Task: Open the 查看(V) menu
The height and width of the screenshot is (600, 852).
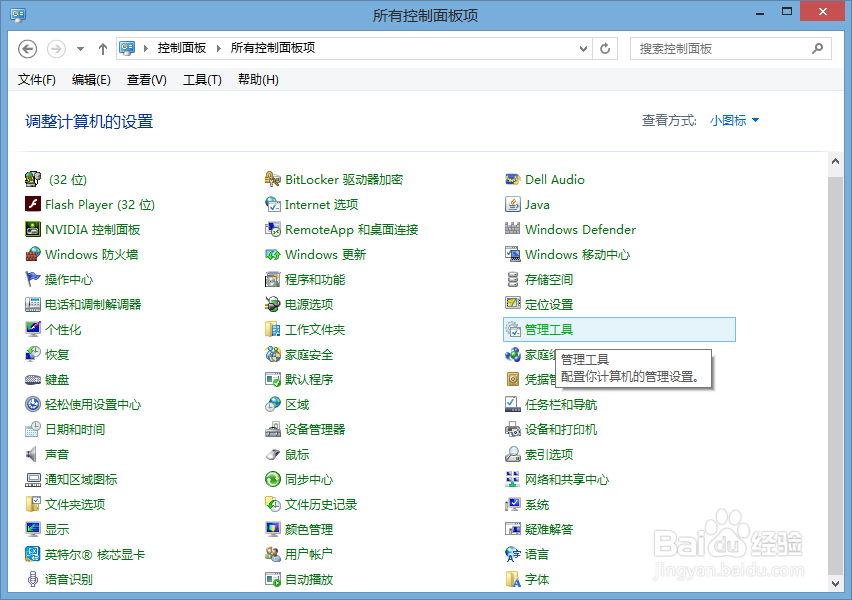Action: click(x=147, y=80)
